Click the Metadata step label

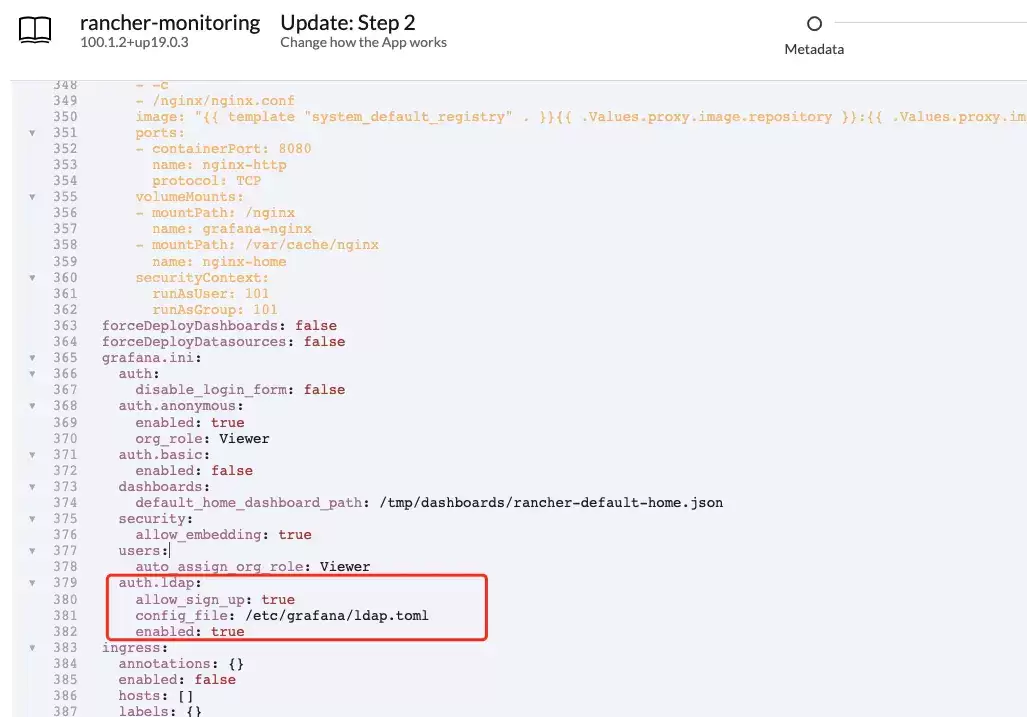814,49
